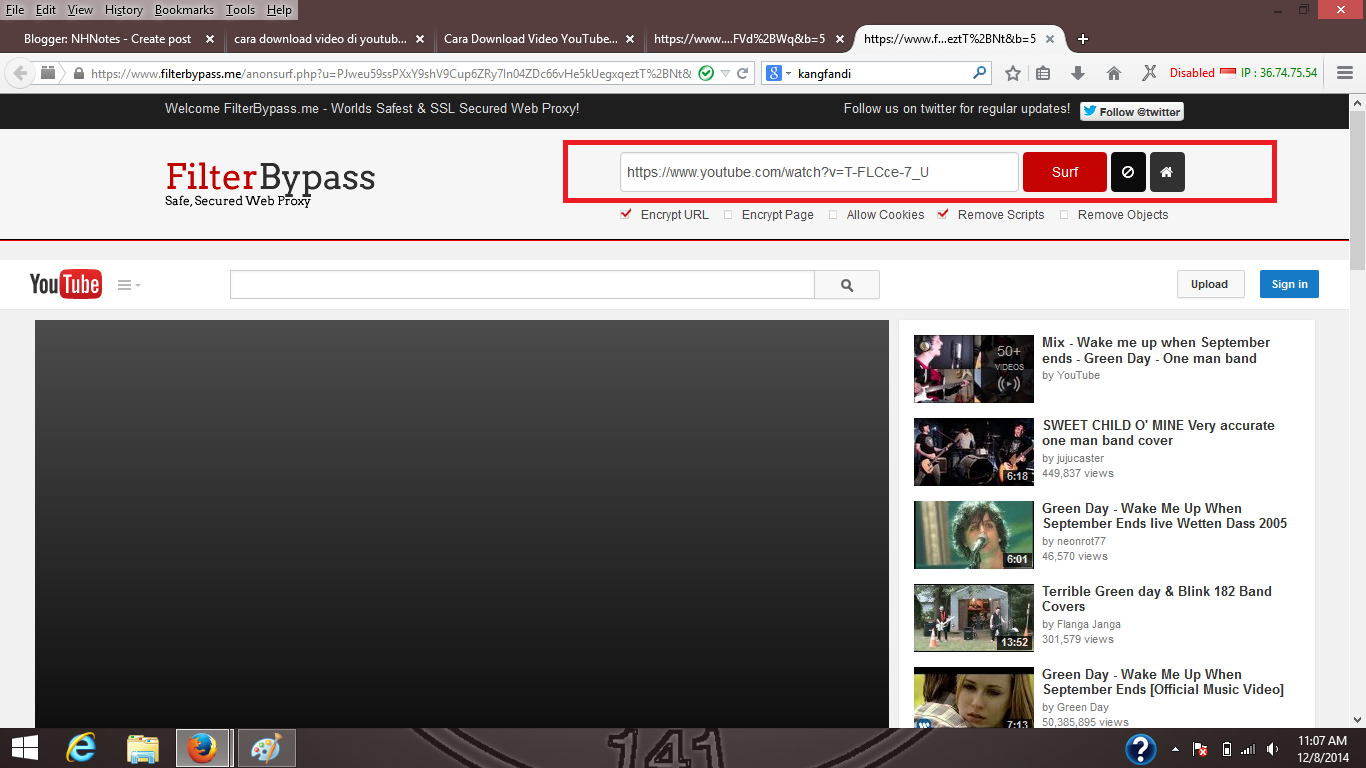Image resolution: width=1366 pixels, height=768 pixels.
Task: Click the YouTube Upload button
Action: (1209, 284)
